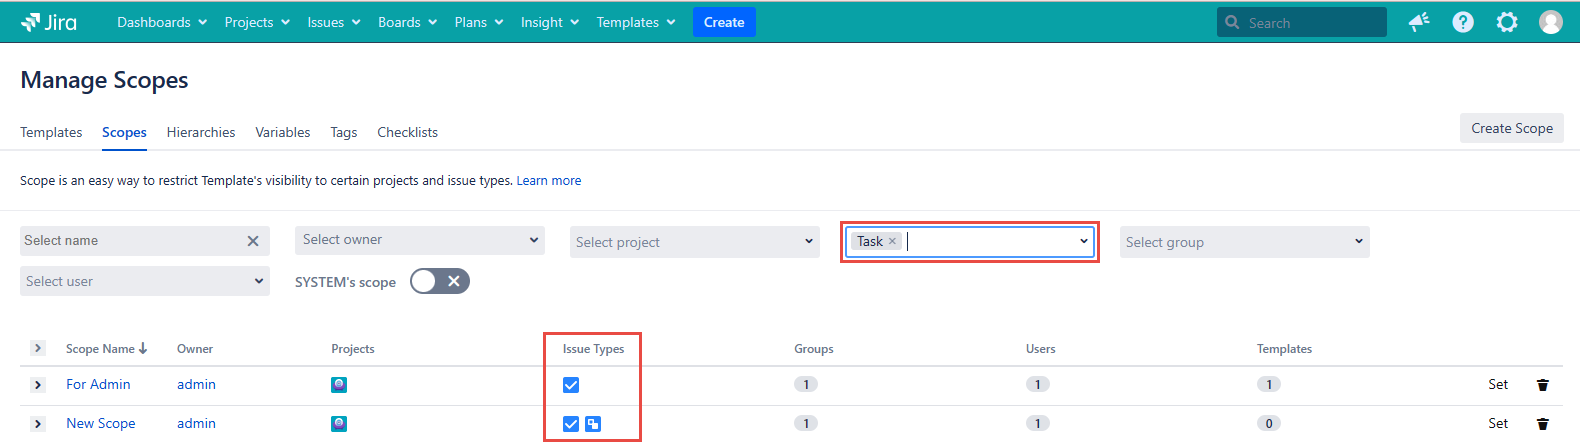Switch to the Hierarchies tab

point(201,132)
